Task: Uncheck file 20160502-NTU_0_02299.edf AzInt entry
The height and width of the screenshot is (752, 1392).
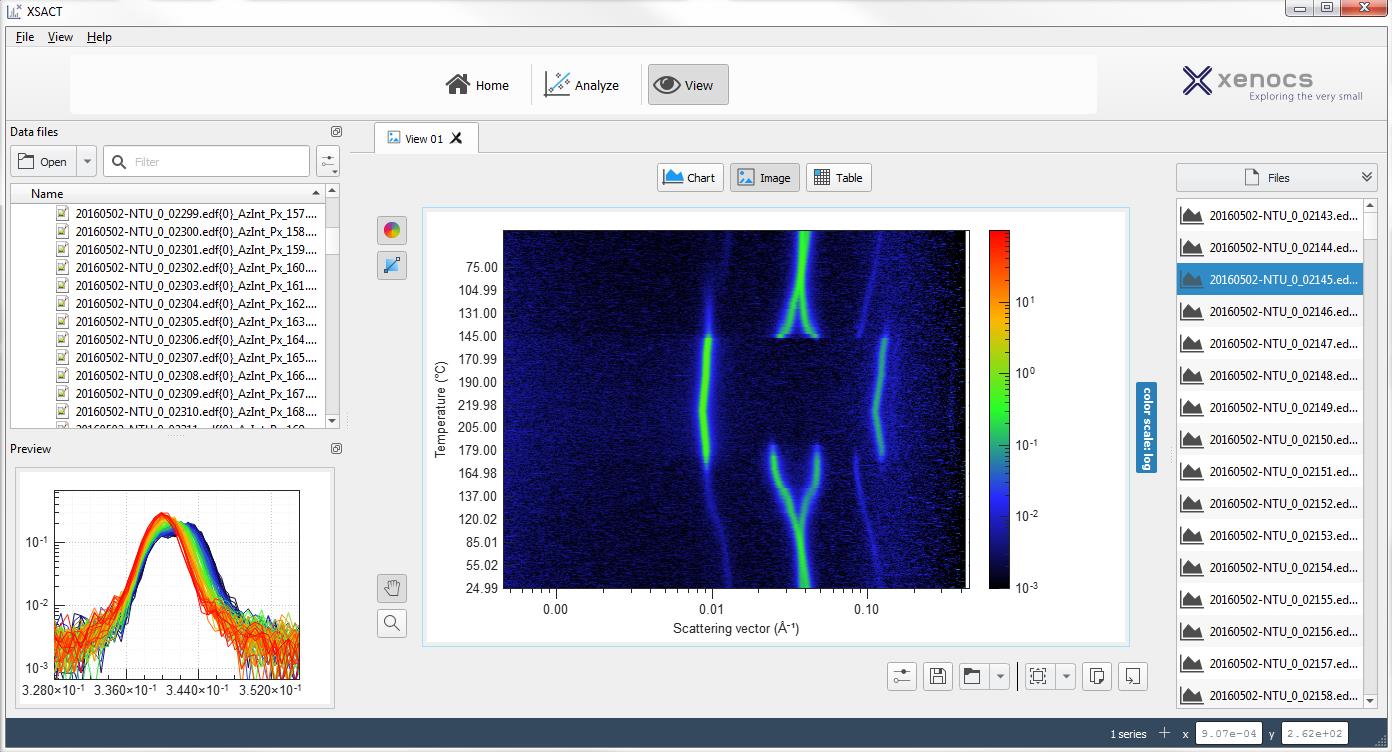Action: [62, 213]
